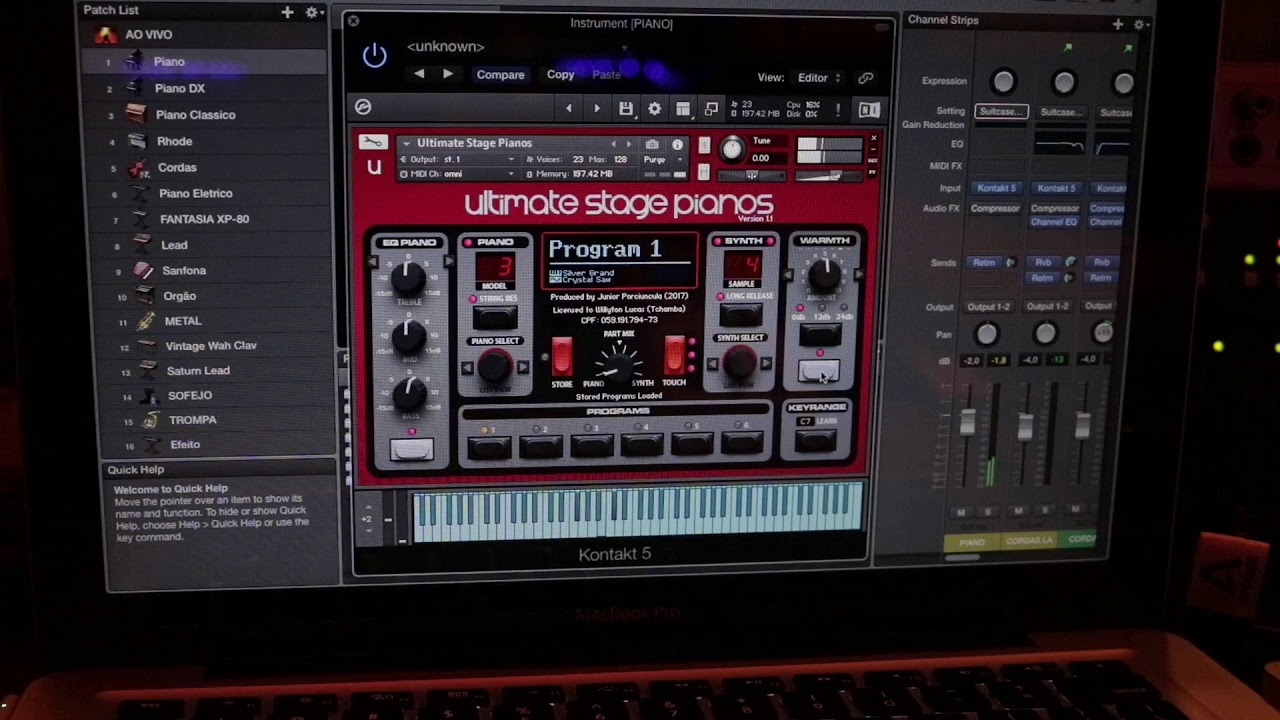The width and height of the screenshot is (1280, 720).
Task: Toggle the Warmth on/off white button
Action: 819,373
